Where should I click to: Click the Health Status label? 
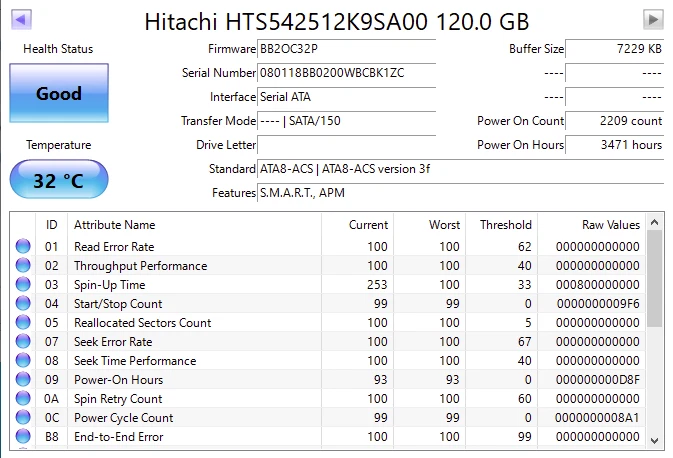58,49
